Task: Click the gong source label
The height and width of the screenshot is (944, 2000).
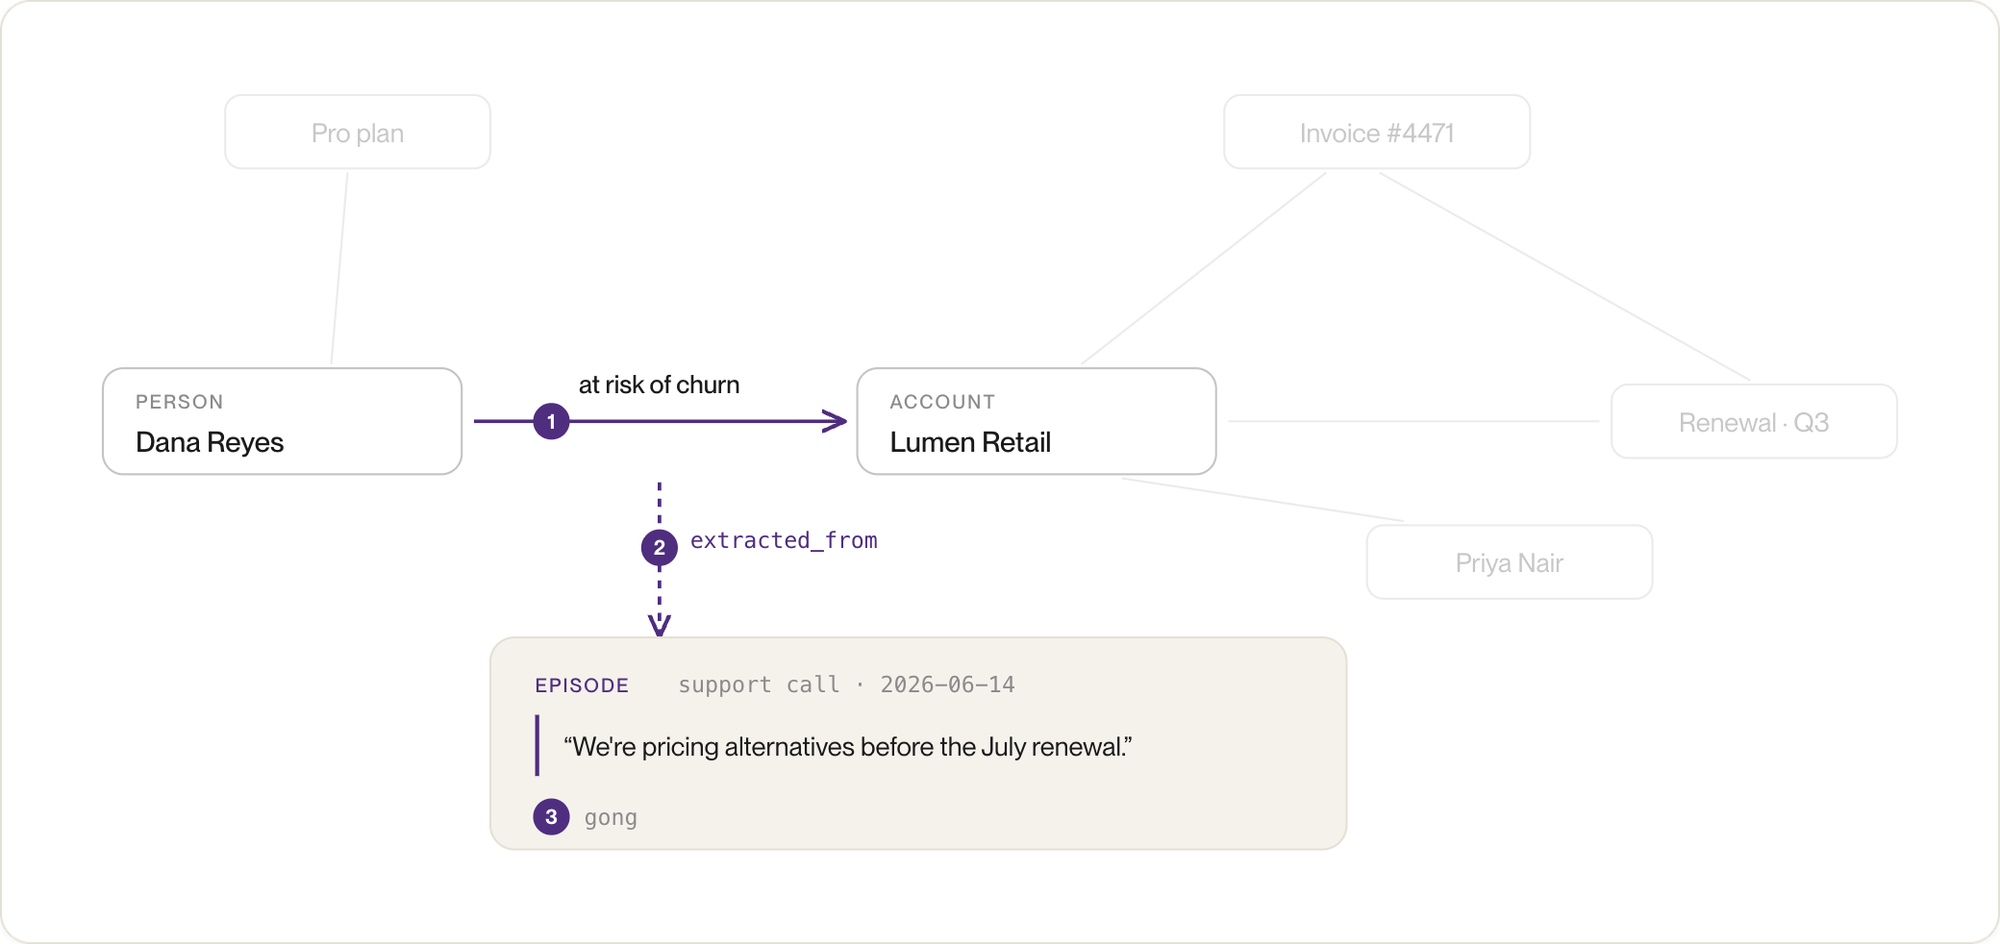Action: point(611,818)
